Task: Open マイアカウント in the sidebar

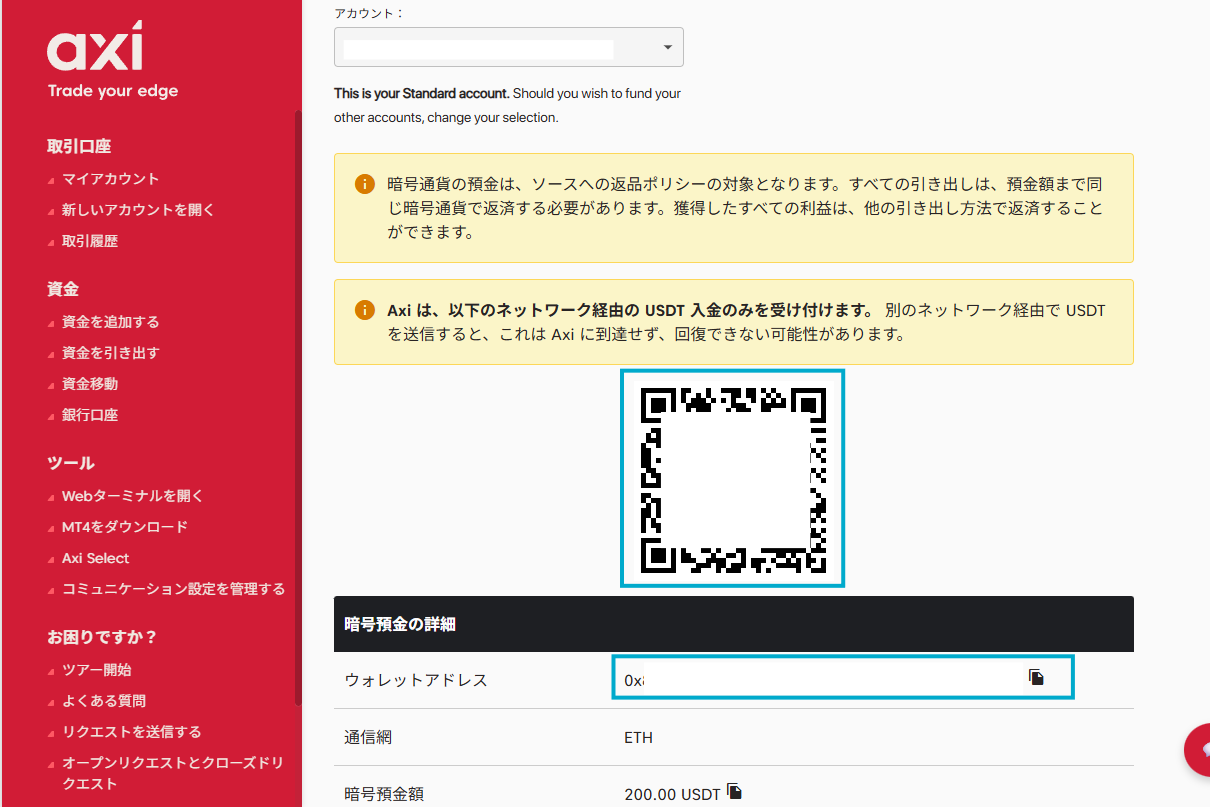Action: pos(110,179)
